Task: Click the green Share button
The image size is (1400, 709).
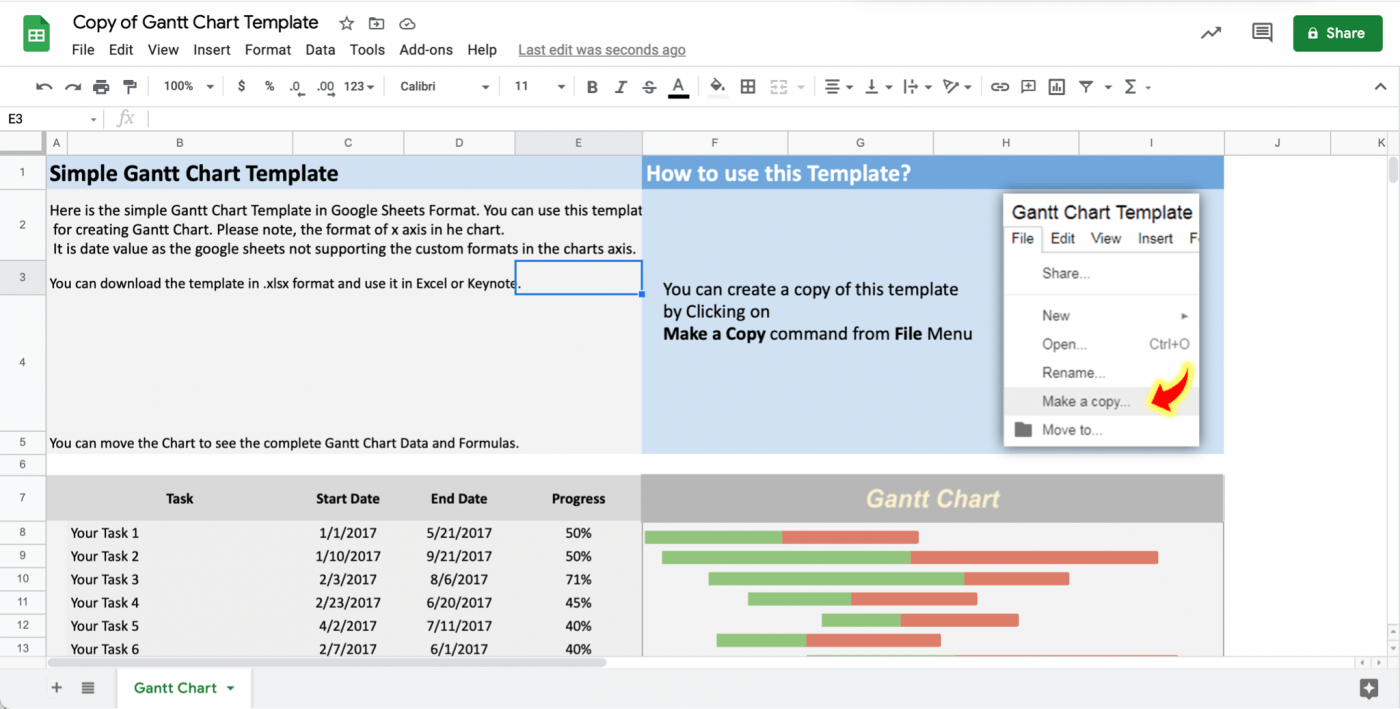Action: [x=1336, y=33]
